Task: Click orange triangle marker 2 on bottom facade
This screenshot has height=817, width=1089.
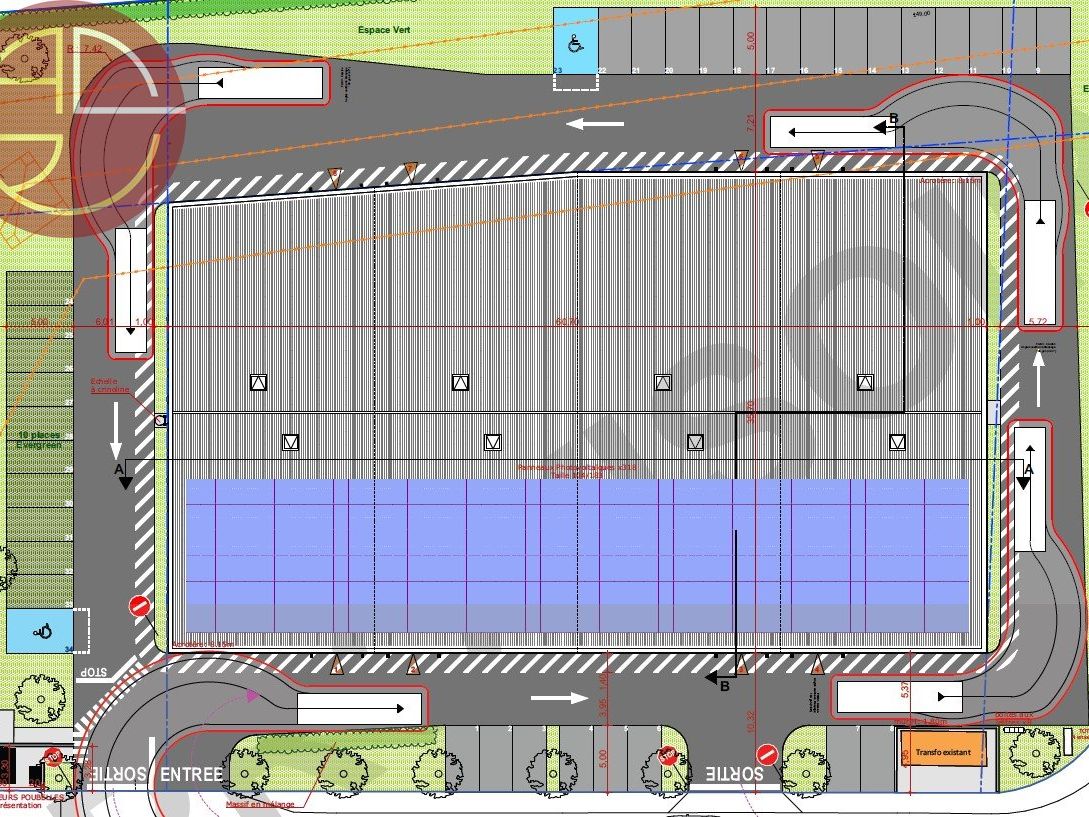Action: coord(413,665)
